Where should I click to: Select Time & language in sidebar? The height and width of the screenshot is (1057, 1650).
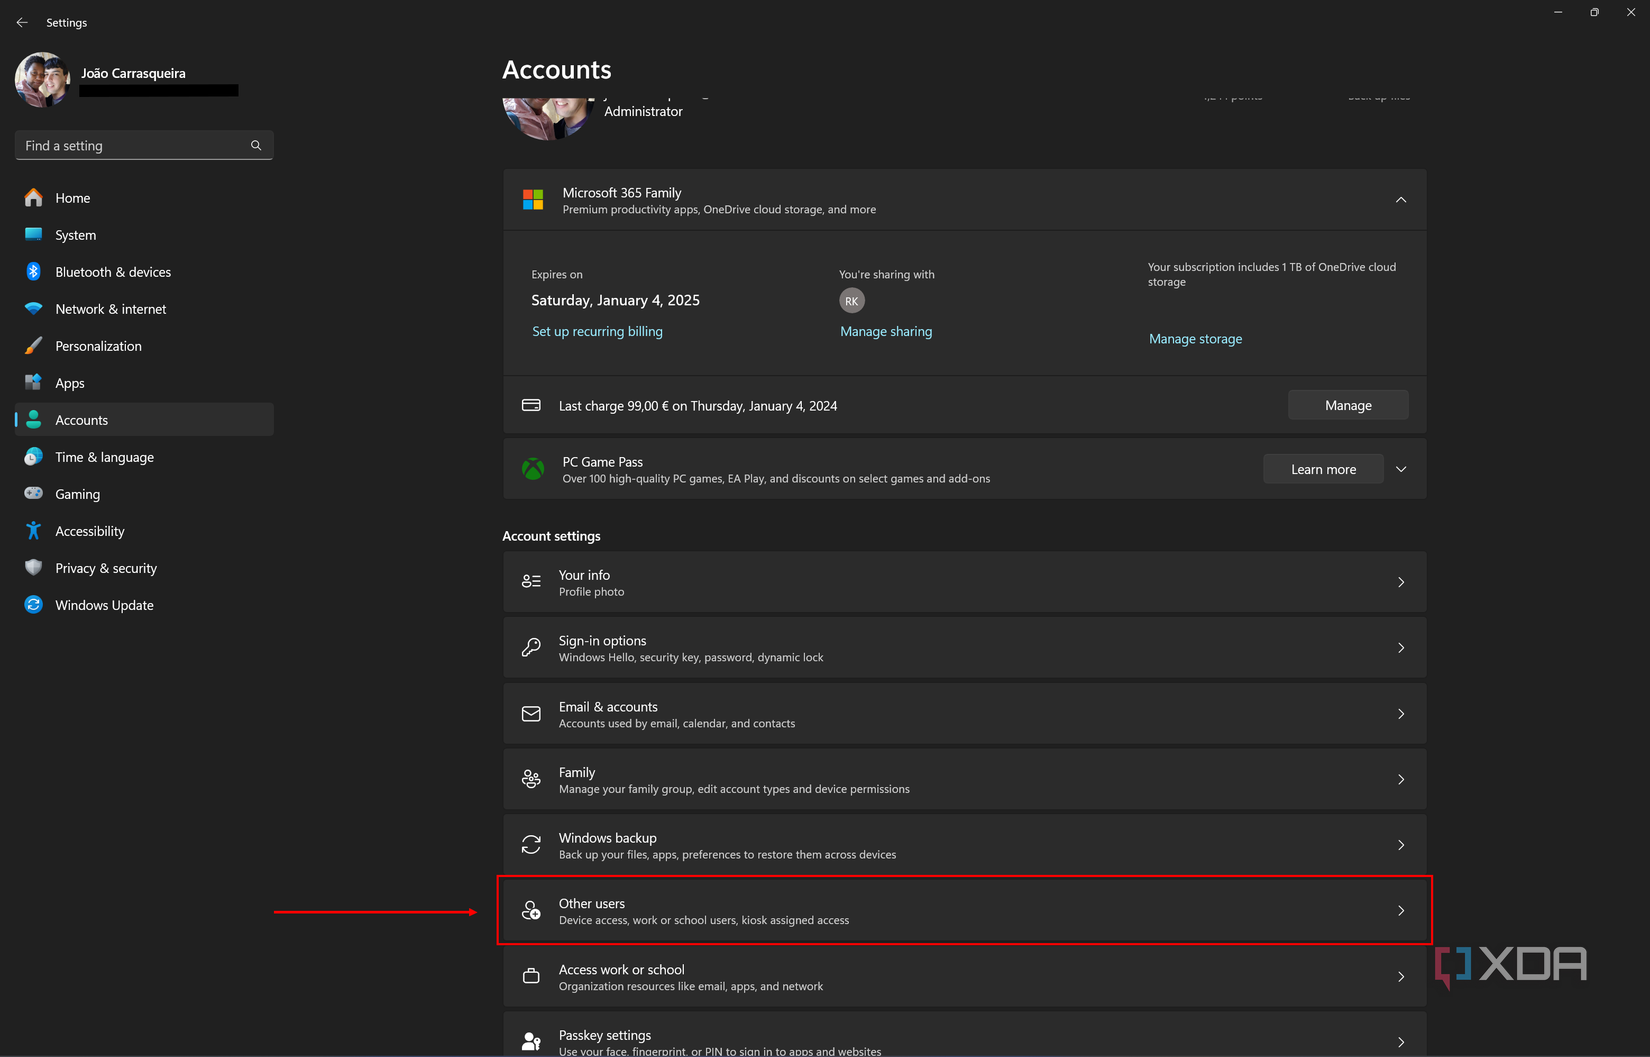click(104, 457)
